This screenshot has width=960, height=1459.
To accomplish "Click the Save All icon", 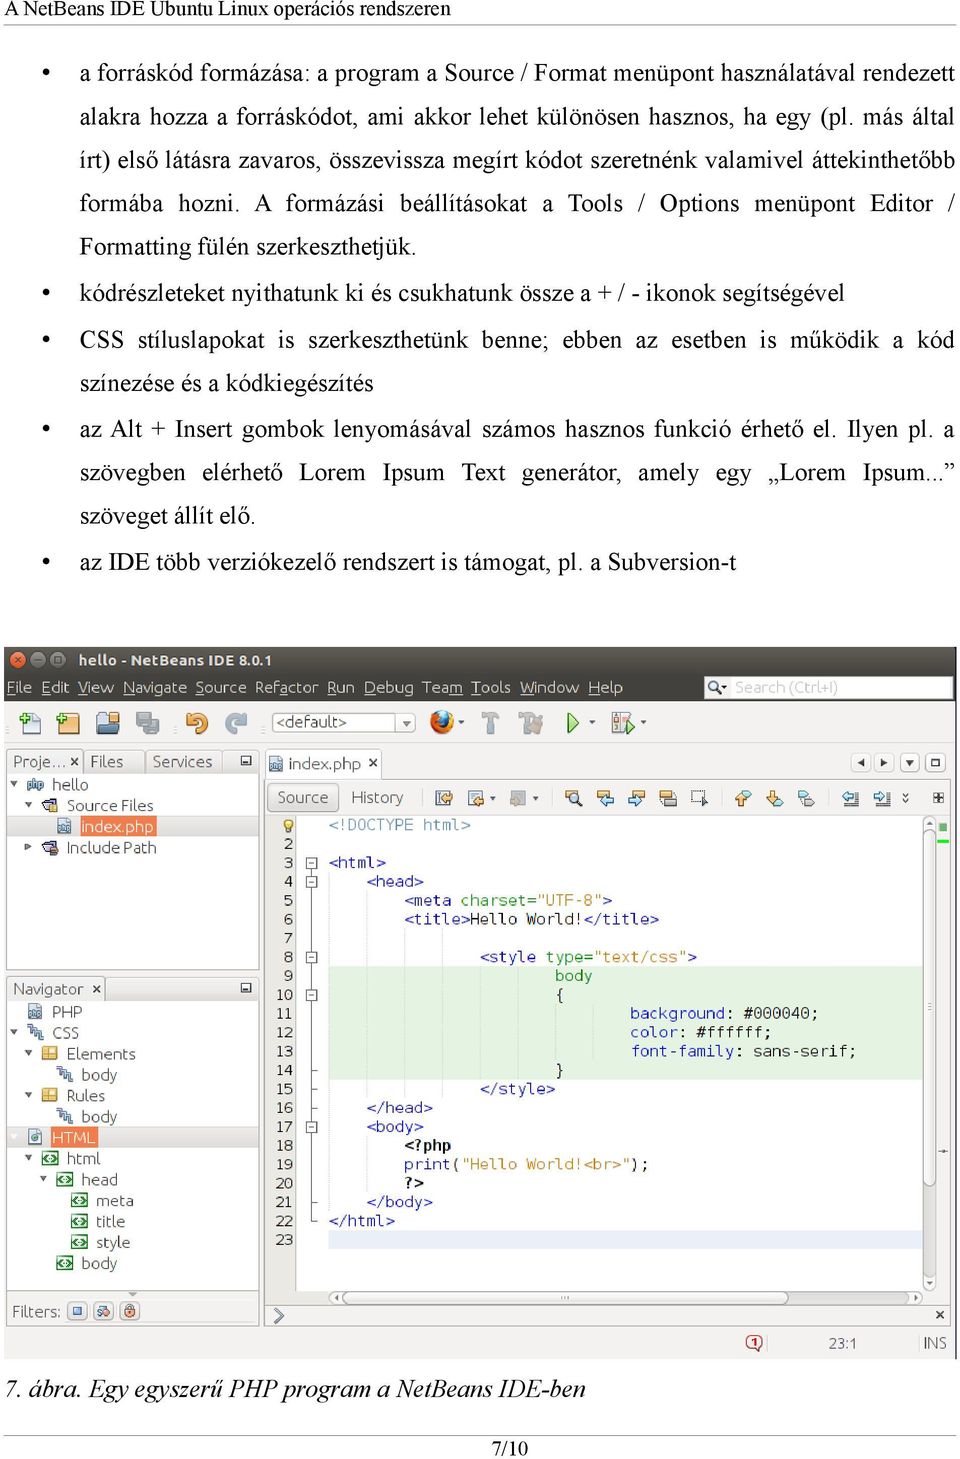I will point(148,723).
